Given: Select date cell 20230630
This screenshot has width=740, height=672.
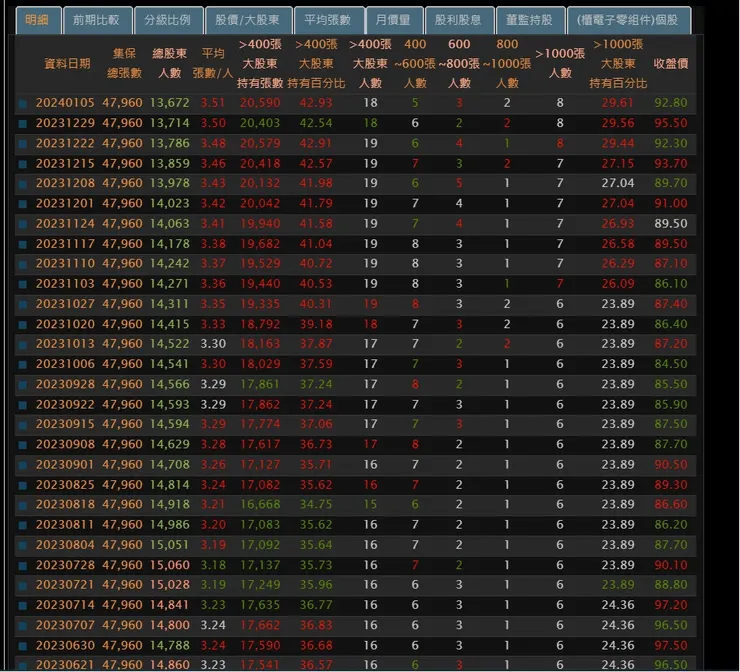Looking at the screenshot, I should coord(65,645).
